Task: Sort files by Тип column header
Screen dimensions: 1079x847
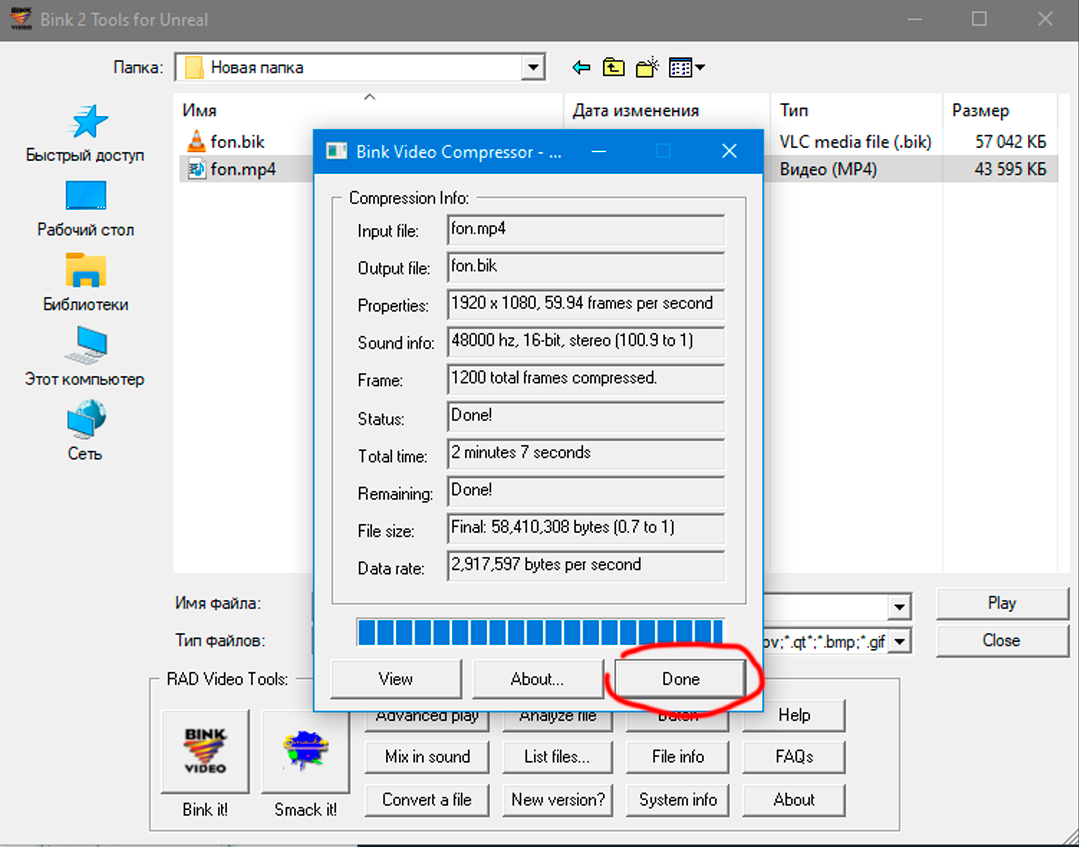Action: click(x=856, y=110)
